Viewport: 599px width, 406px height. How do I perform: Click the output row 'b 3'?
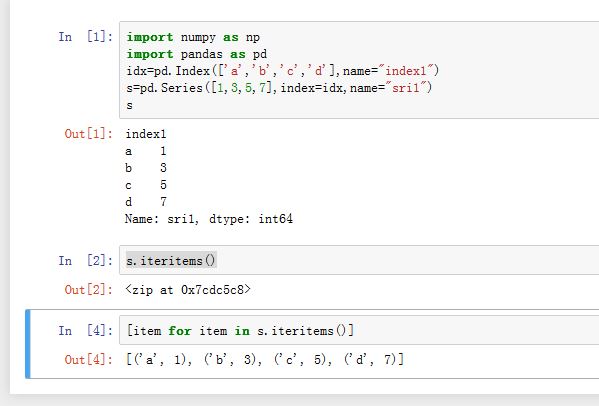146,168
